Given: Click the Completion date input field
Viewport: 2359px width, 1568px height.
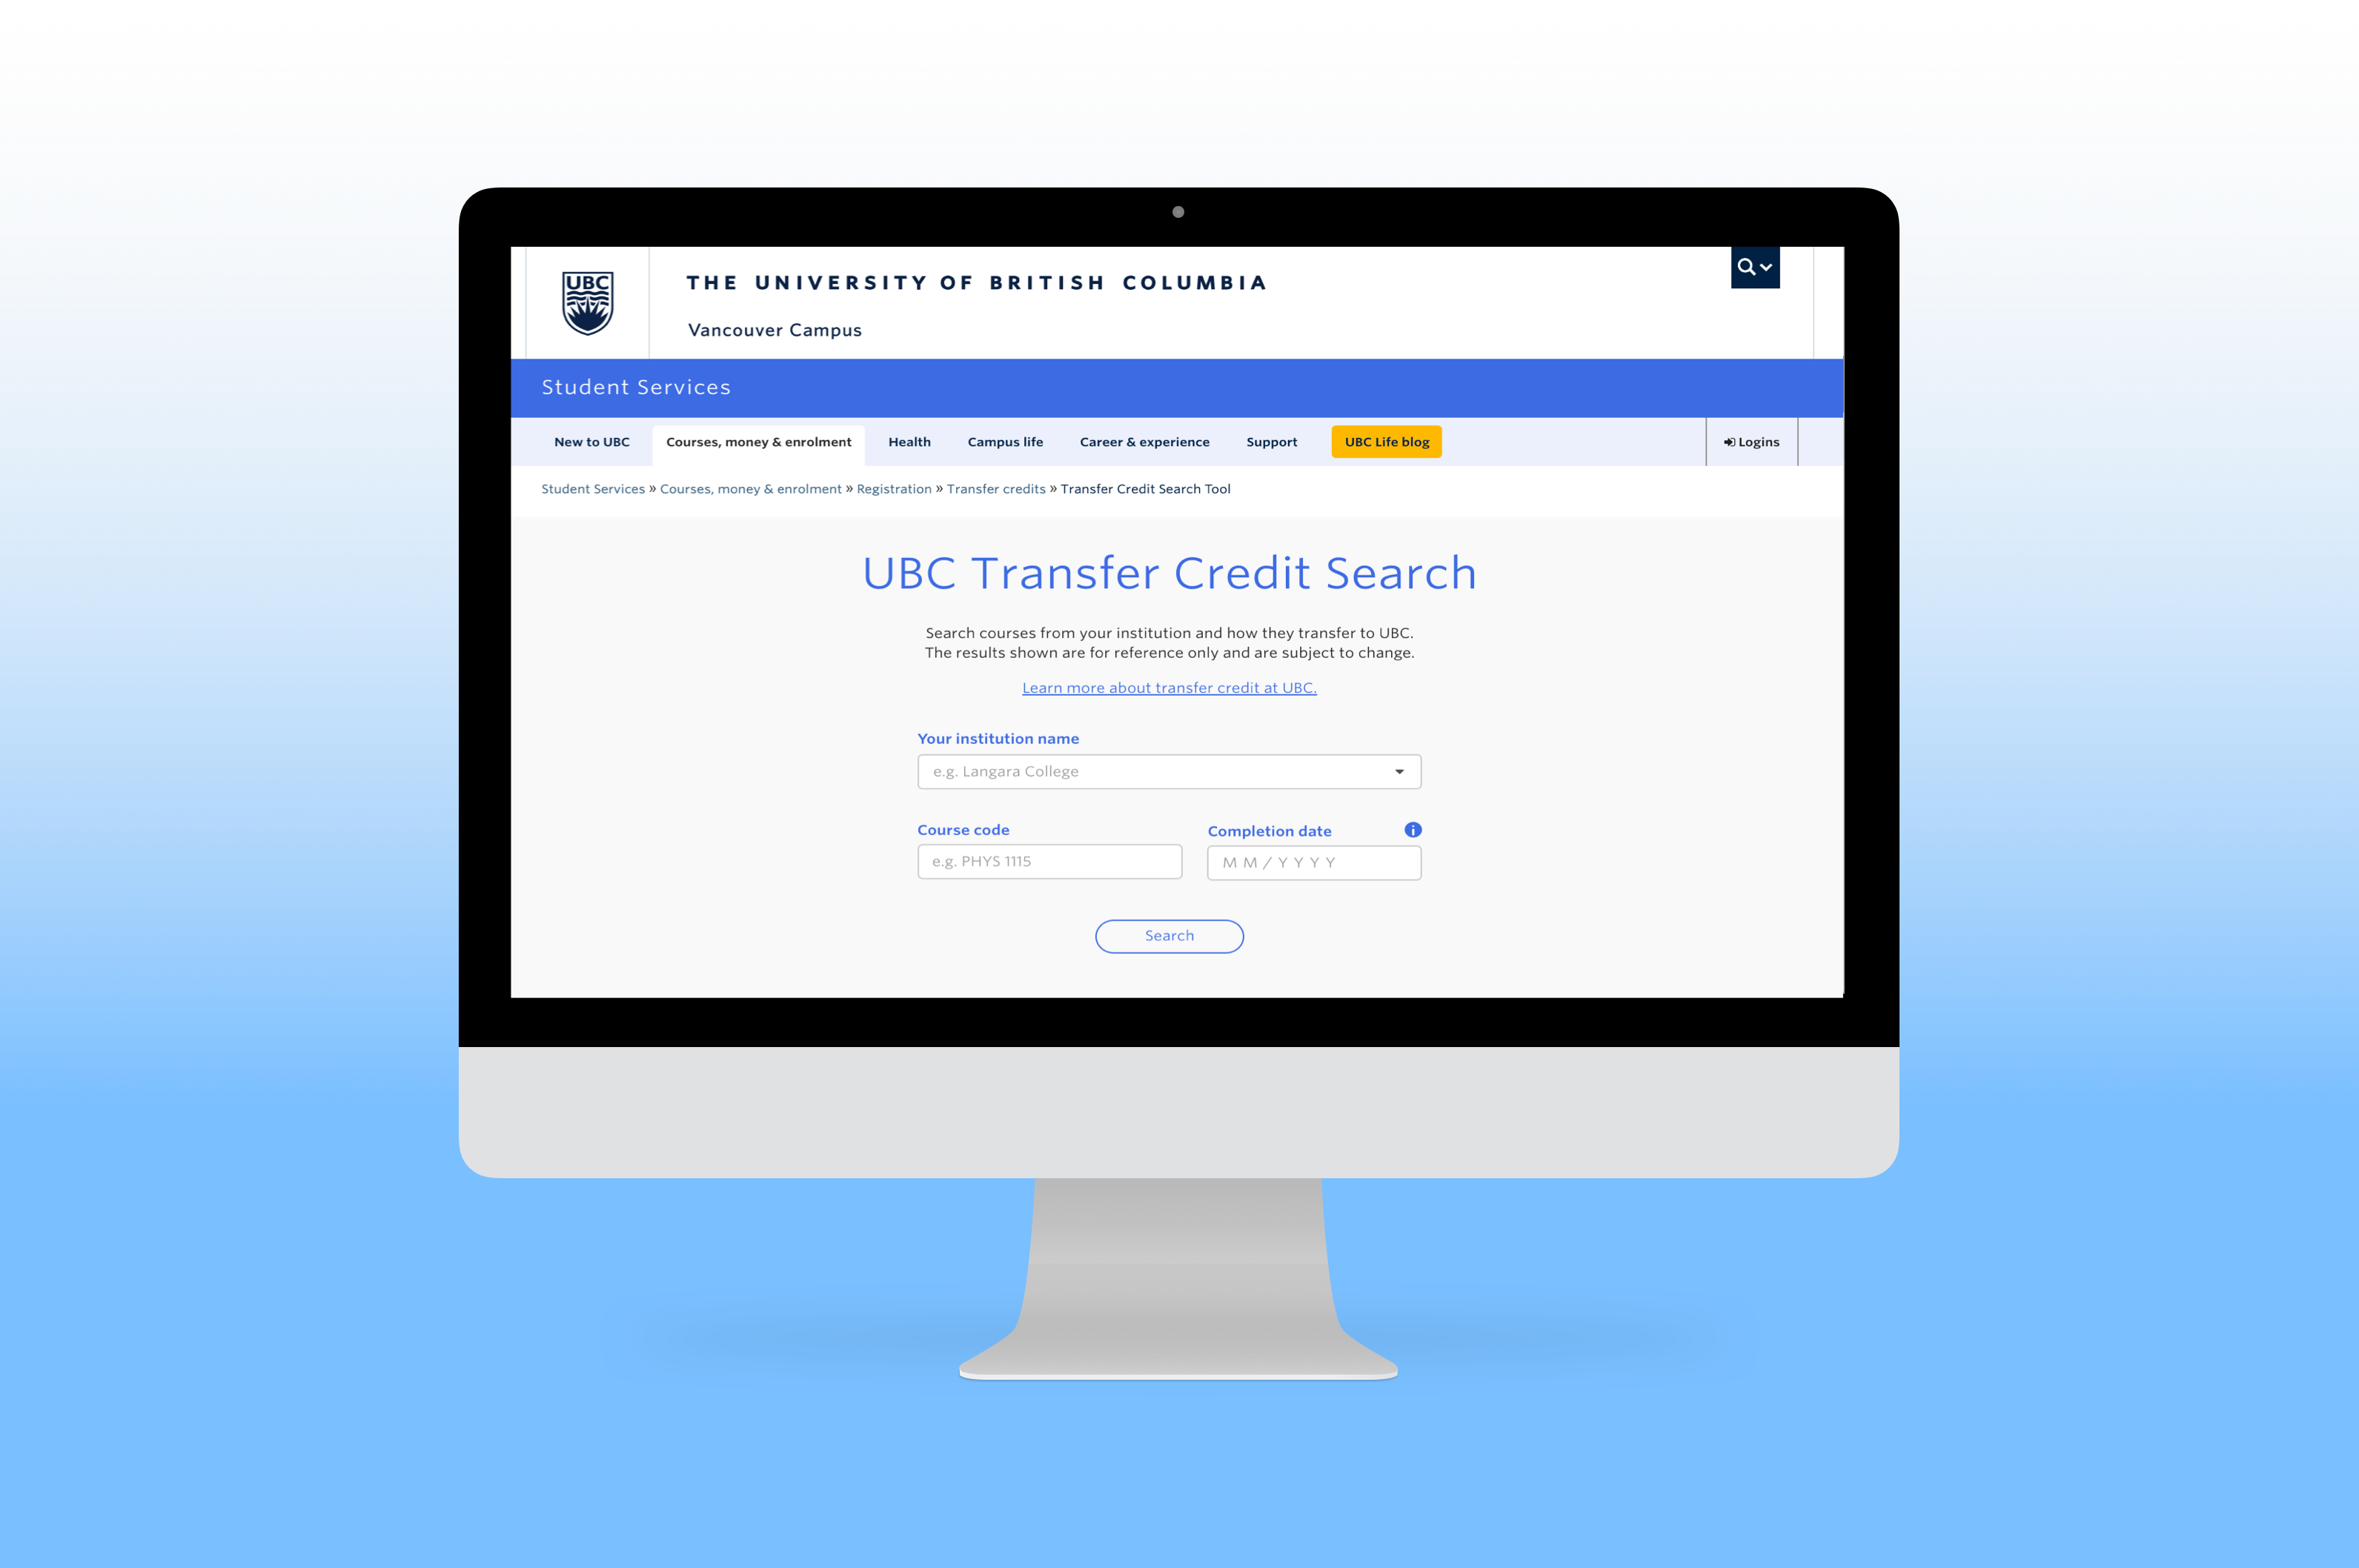Looking at the screenshot, I should (x=1313, y=860).
